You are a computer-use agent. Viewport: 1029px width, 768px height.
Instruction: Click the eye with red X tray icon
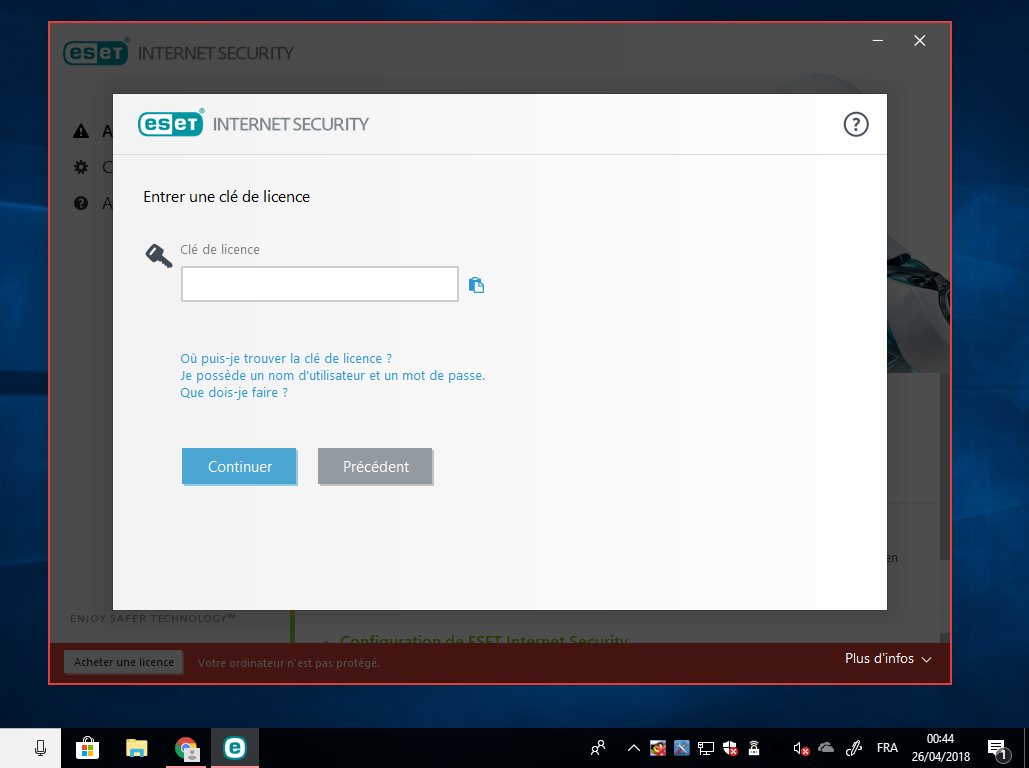pyautogui.click(x=658, y=748)
